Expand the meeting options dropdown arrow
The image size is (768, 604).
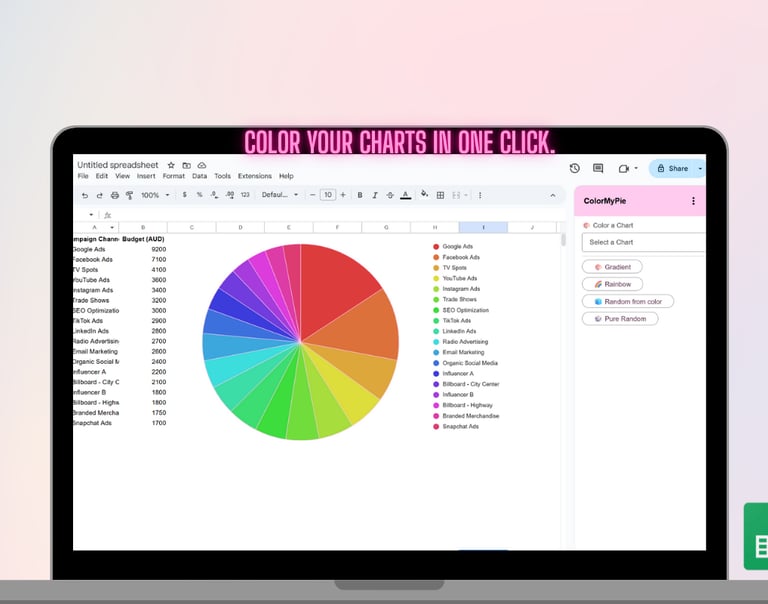coord(636,168)
